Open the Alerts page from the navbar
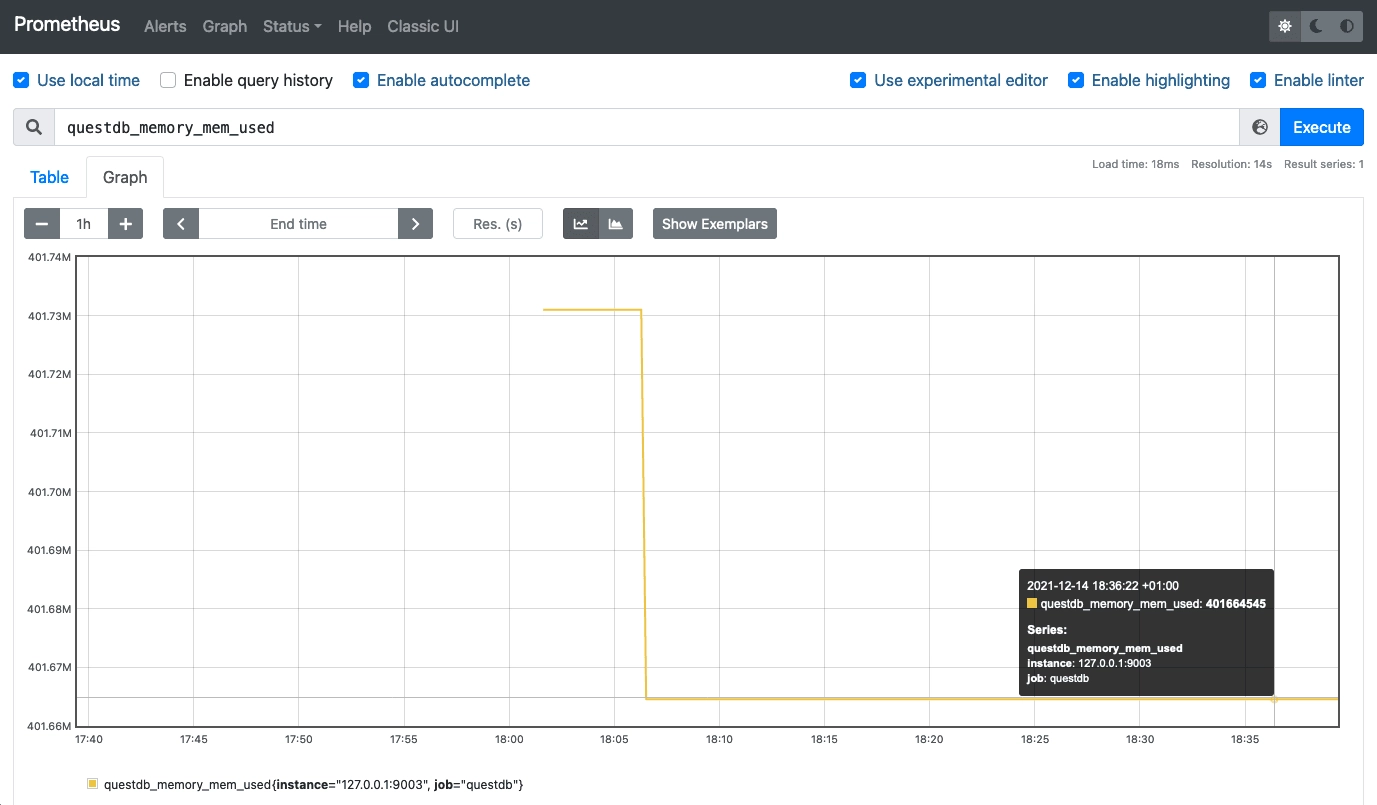1377x805 pixels. click(x=164, y=27)
